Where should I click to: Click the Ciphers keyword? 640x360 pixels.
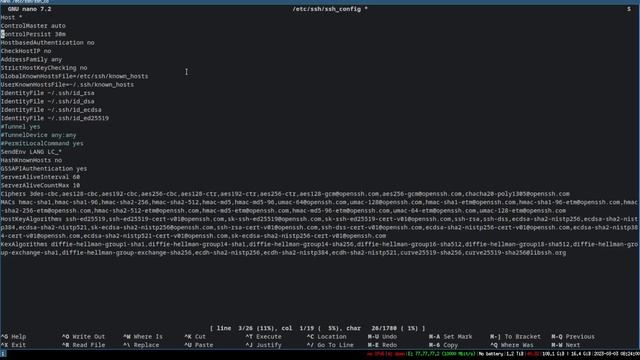click(13, 194)
